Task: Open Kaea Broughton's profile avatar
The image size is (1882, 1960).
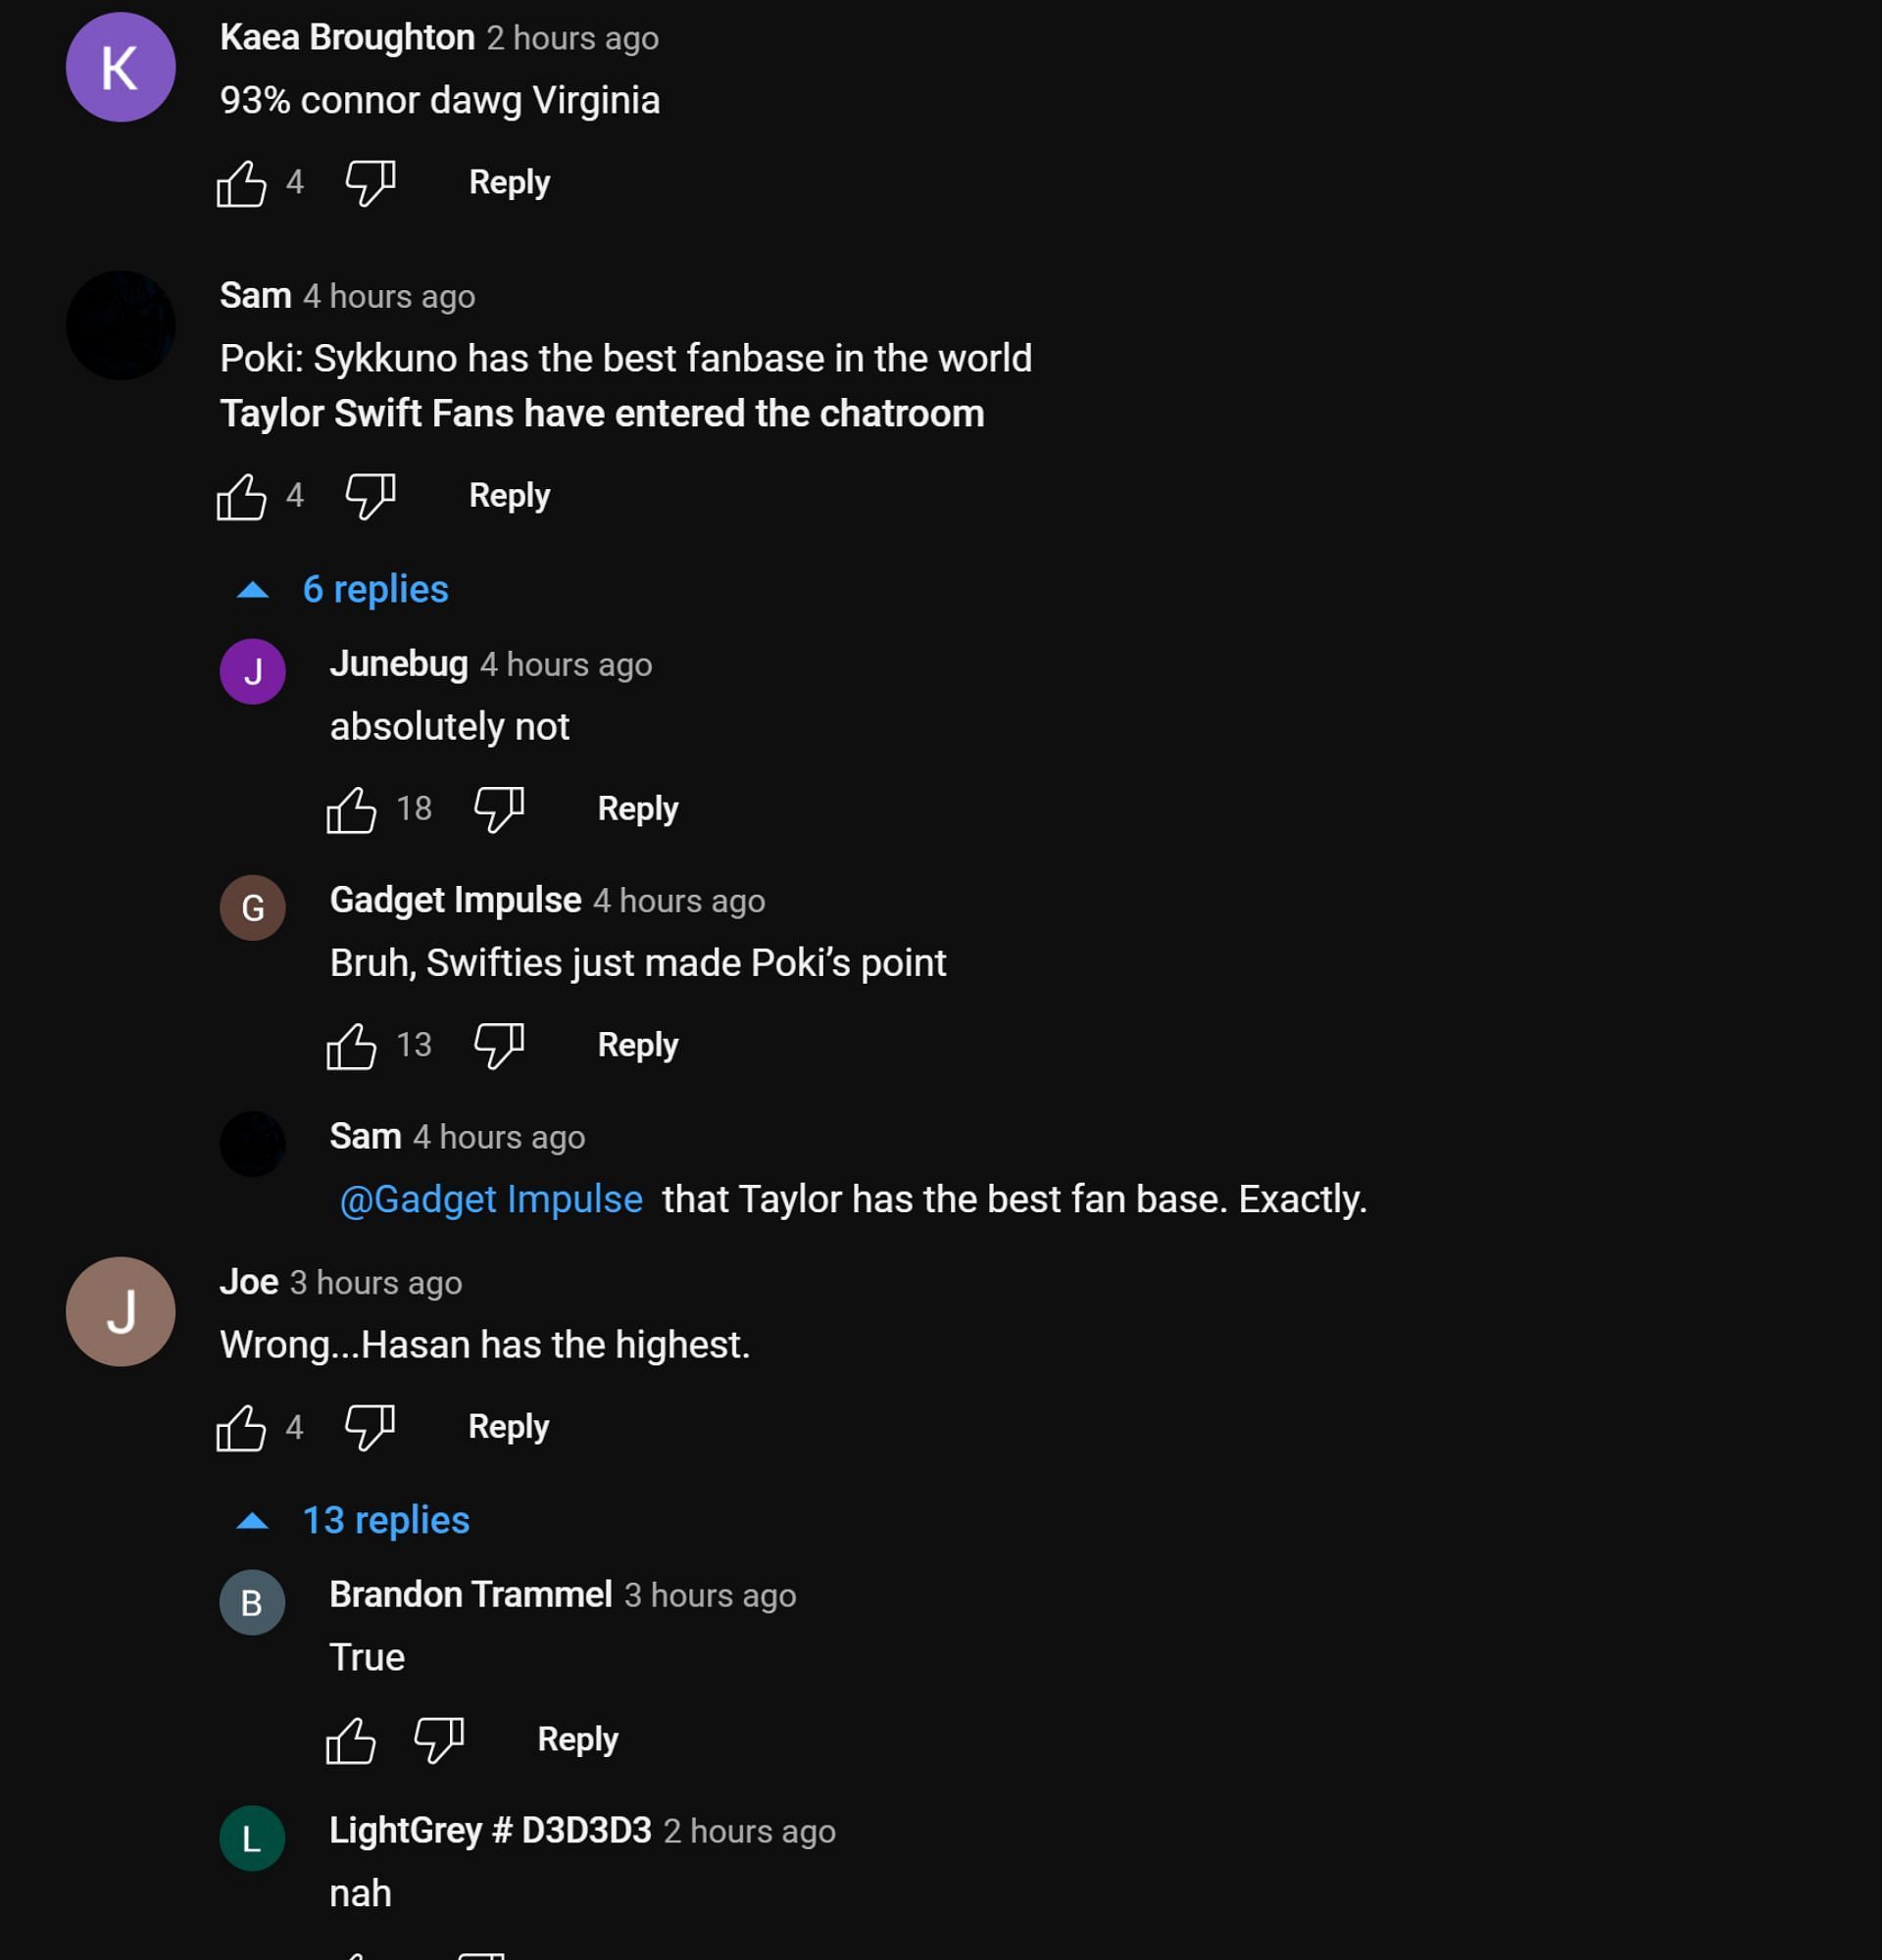Action: (x=121, y=68)
